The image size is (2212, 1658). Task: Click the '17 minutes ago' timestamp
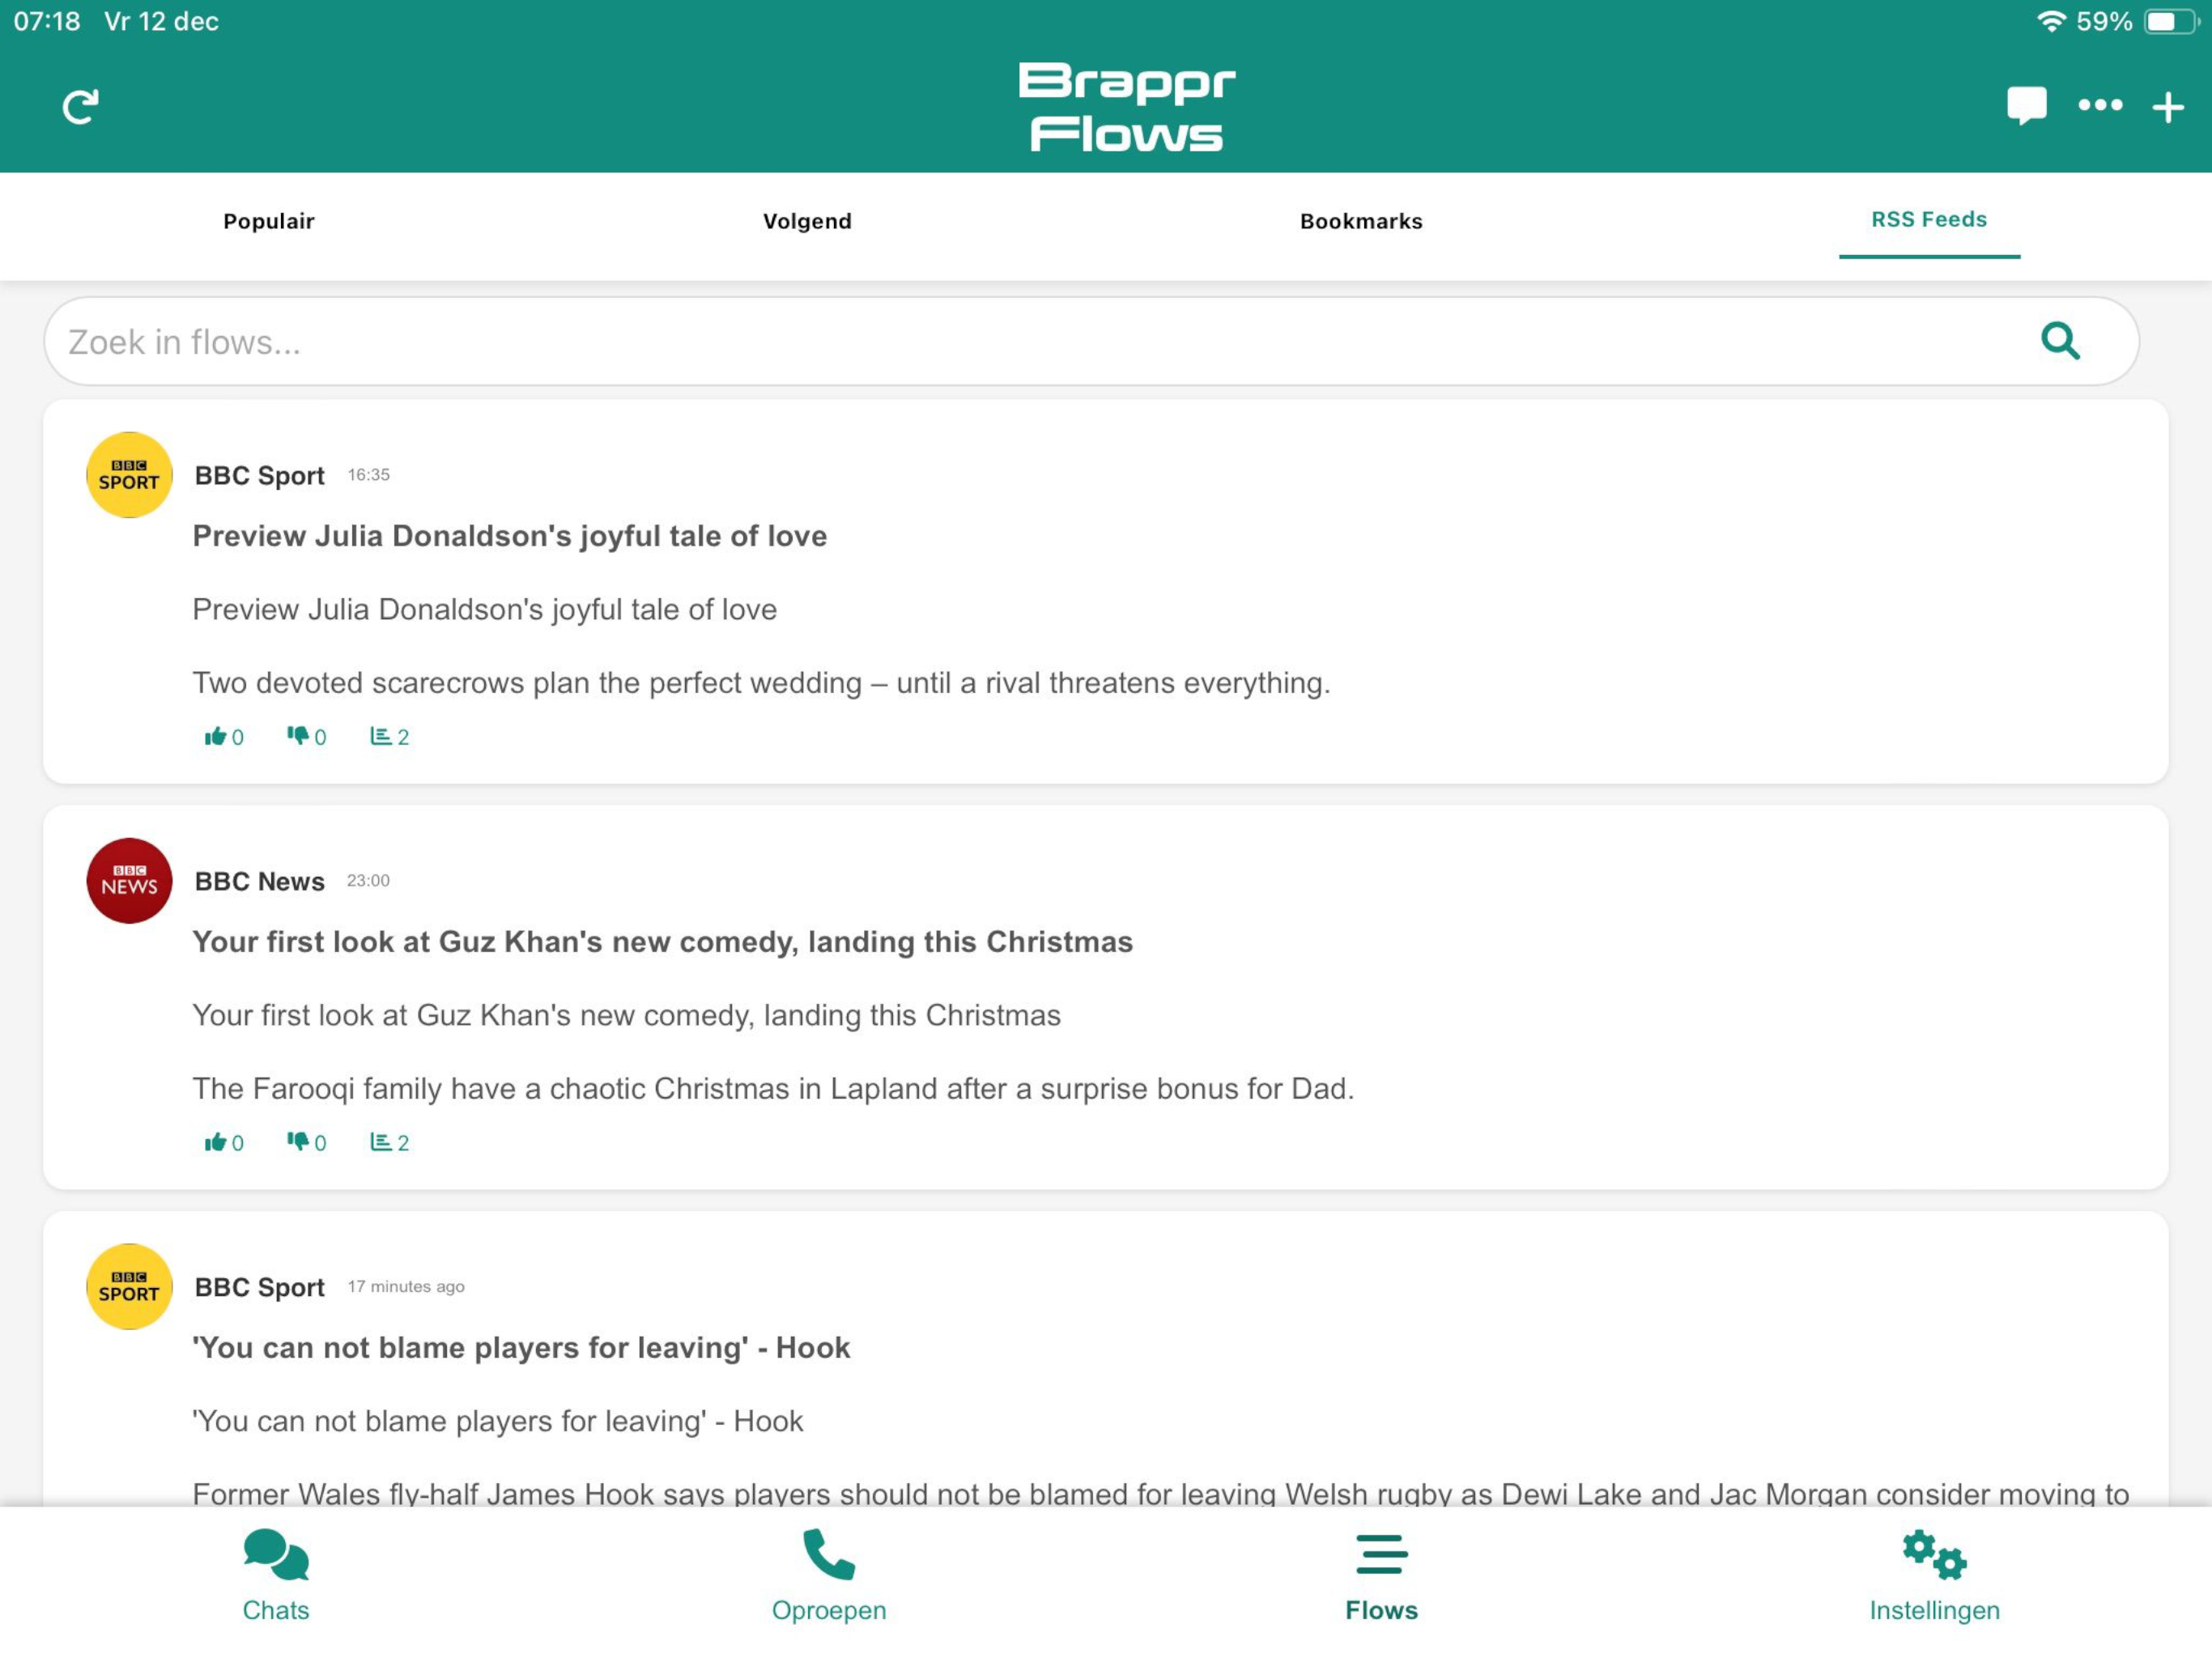click(406, 1286)
